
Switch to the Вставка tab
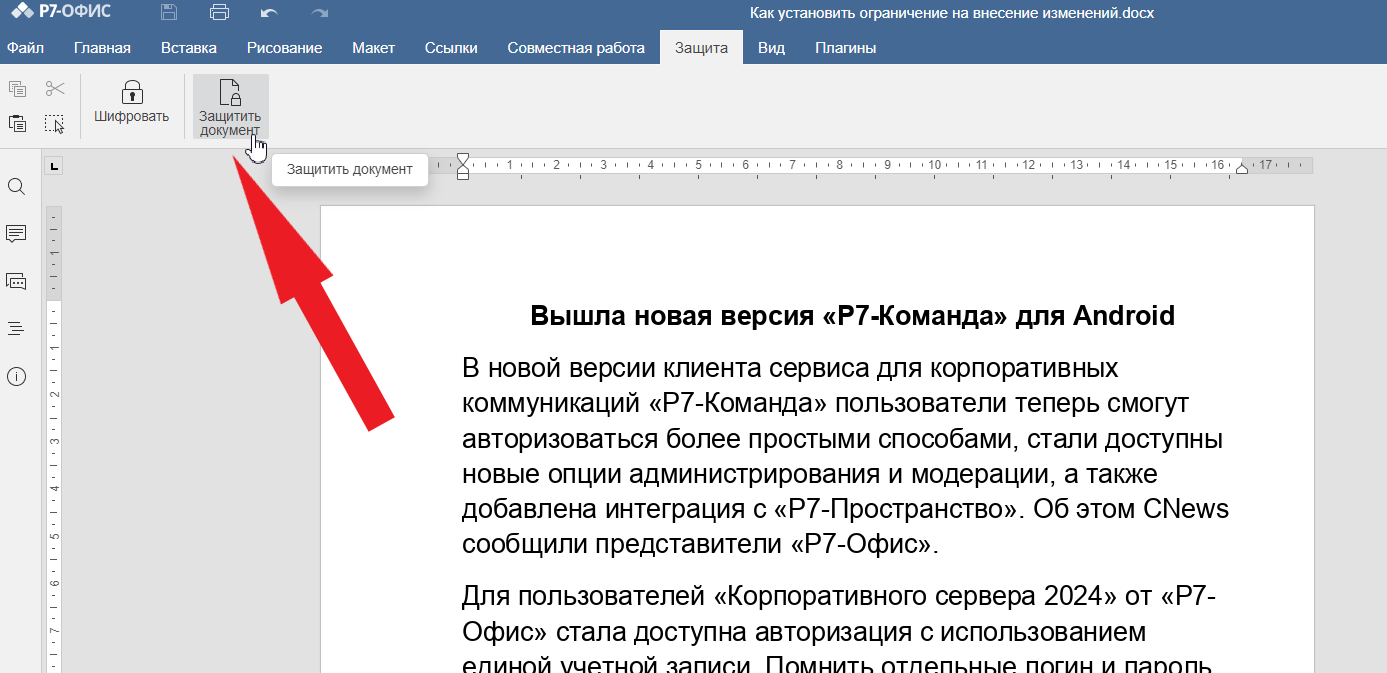pyautogui.click(x=189, y=47)
